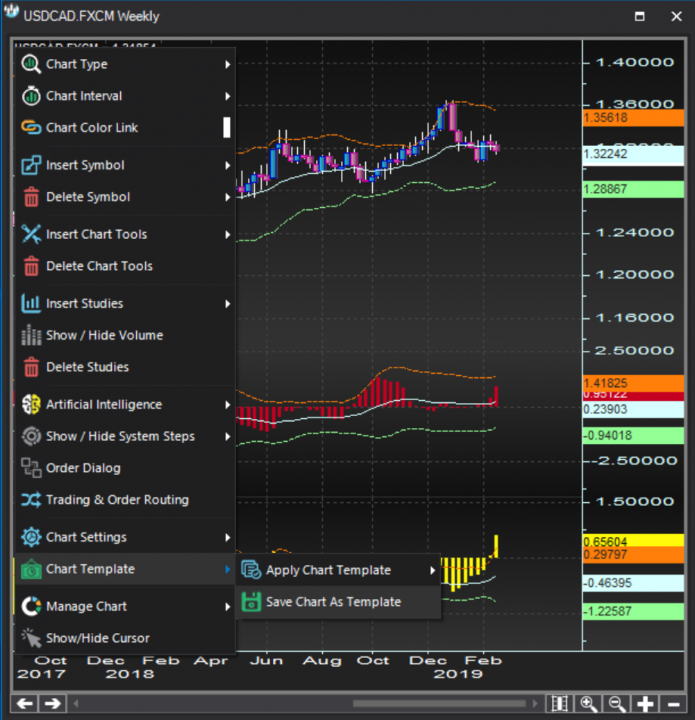Click the white Chart Color Link swatch
695x720 pixels.
tap(226, 127)
